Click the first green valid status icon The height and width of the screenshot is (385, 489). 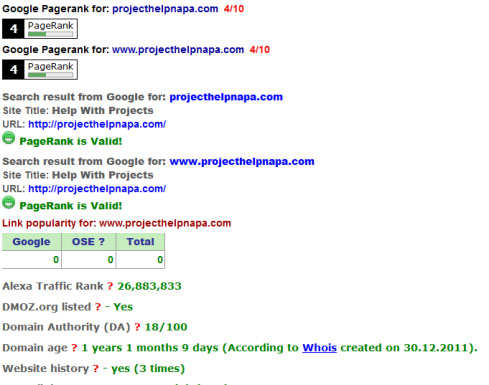(x=9, y=138)
